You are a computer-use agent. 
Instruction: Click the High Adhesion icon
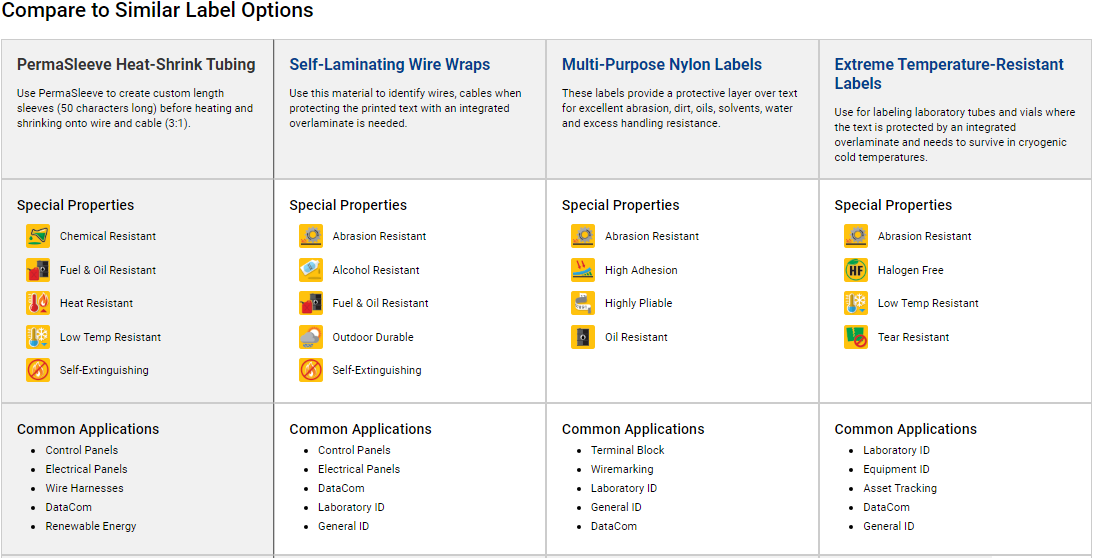click(x=583, y=270)
